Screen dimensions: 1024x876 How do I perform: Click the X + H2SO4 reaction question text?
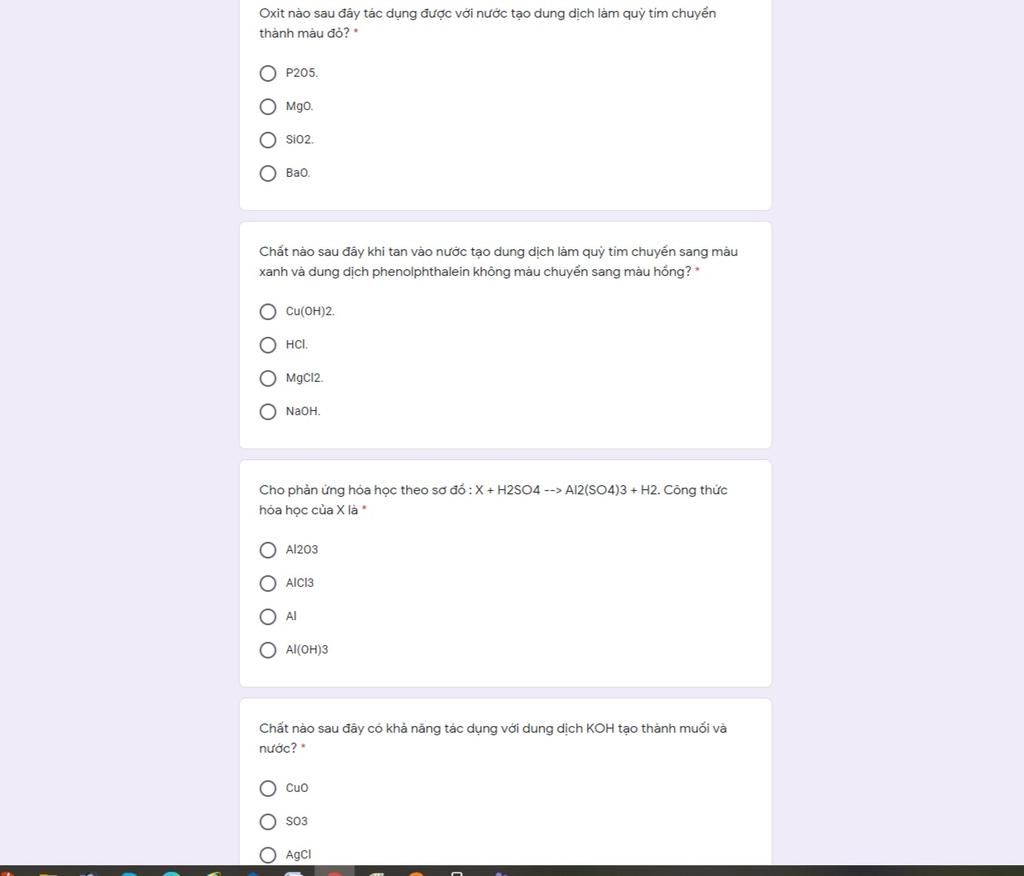click(x=493, y=500)
